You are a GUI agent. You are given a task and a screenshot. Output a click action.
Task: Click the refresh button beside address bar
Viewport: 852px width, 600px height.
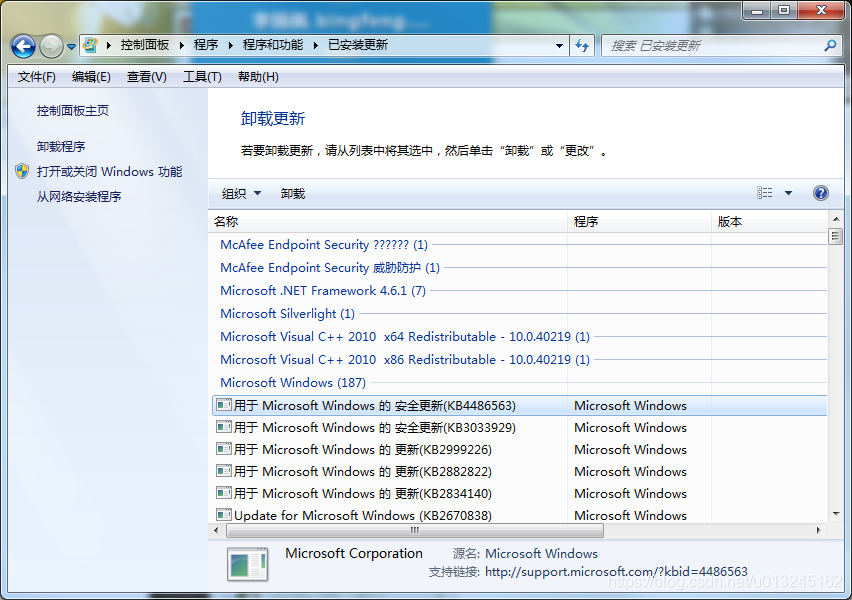[x=582, y=46]
